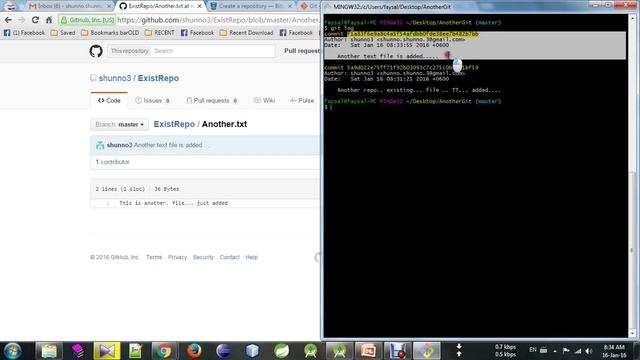
Task: Open the Pulse tab
Action: click(x=302, y=100)
